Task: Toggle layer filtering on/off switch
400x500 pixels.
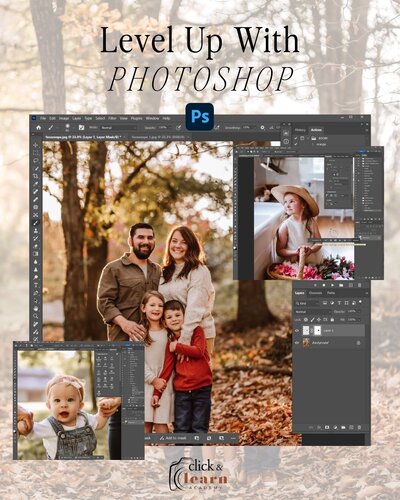Action: pos(361,302)
